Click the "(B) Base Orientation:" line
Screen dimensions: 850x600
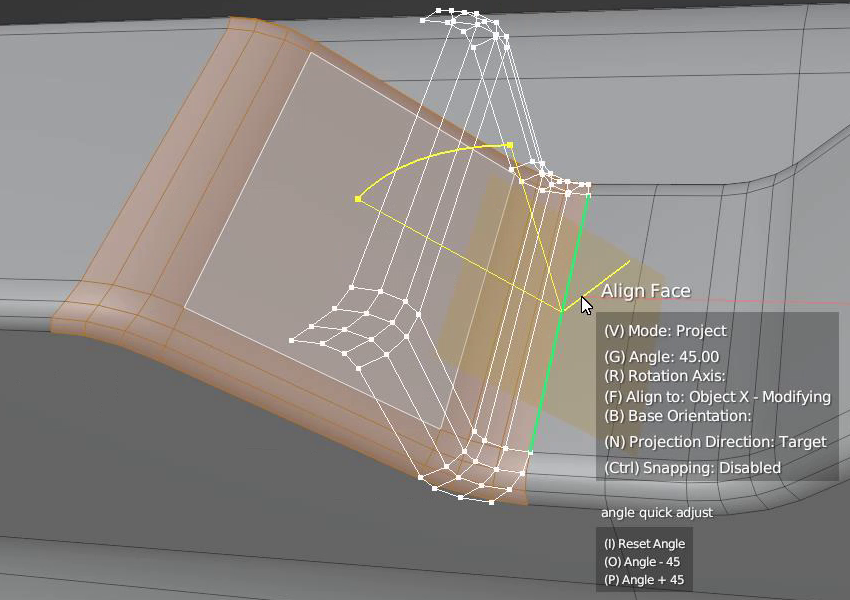point(678,416)
